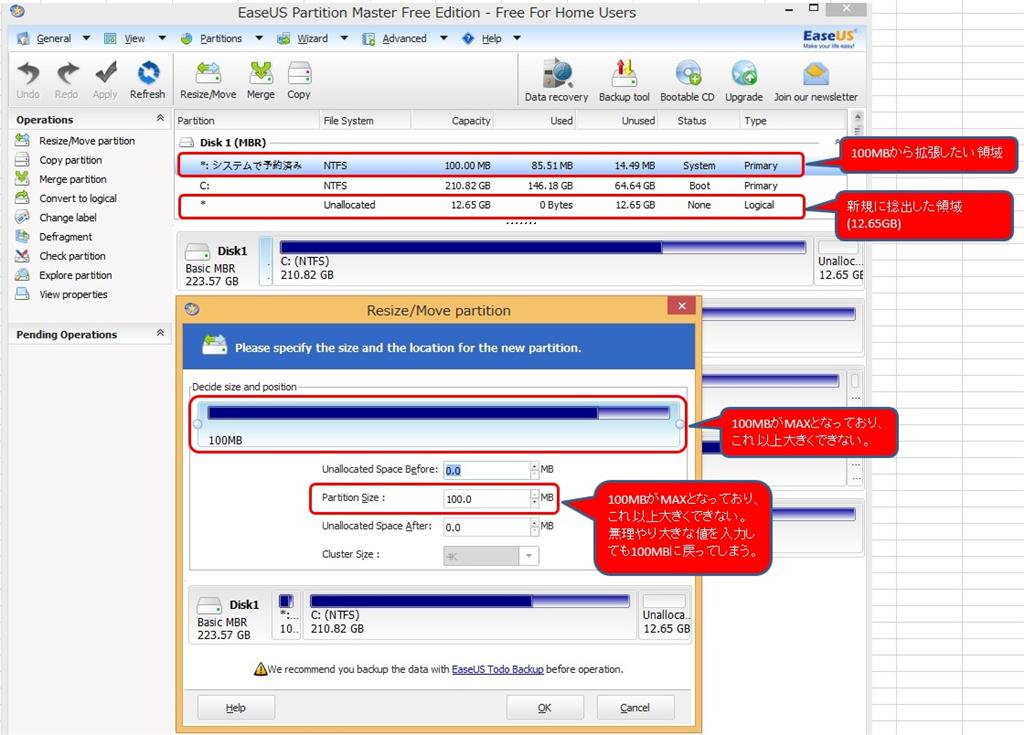
Task: Close the Resize/Move partition dialog
Action: [682, 306]
